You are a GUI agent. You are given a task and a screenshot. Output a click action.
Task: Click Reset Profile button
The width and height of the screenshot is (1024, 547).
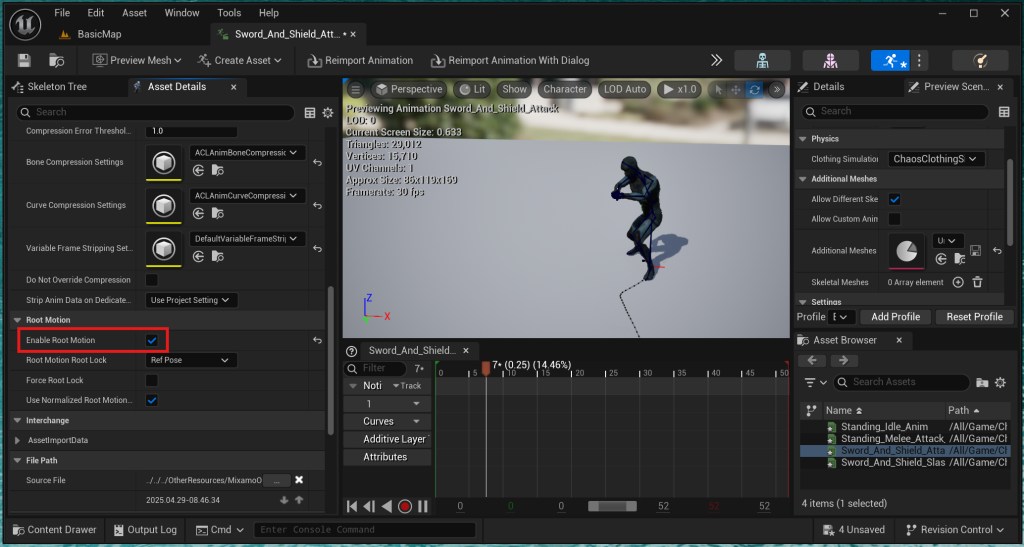coord(974,317)
